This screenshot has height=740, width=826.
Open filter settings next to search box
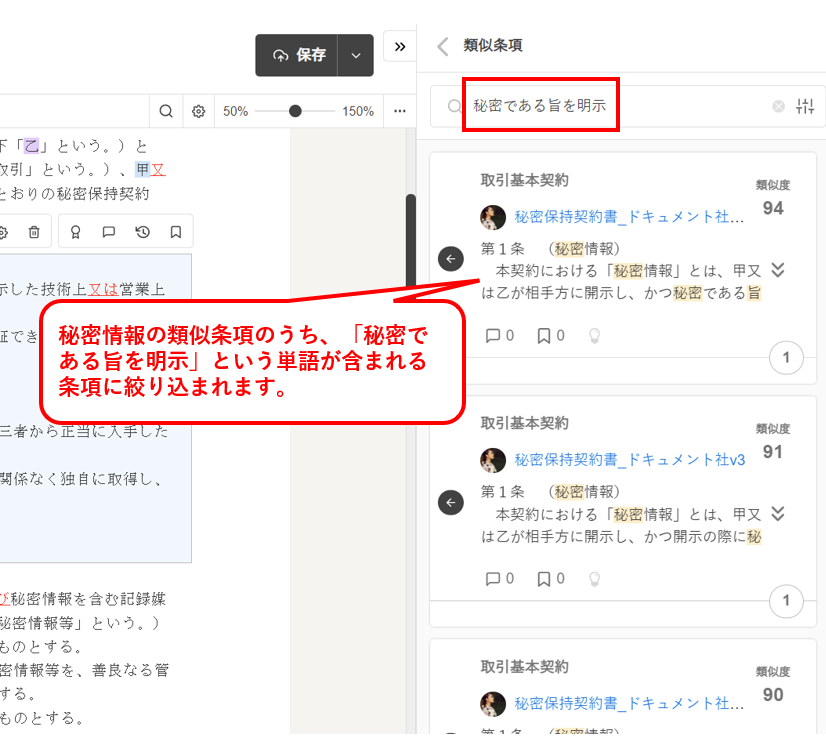[x=805, y=106]
